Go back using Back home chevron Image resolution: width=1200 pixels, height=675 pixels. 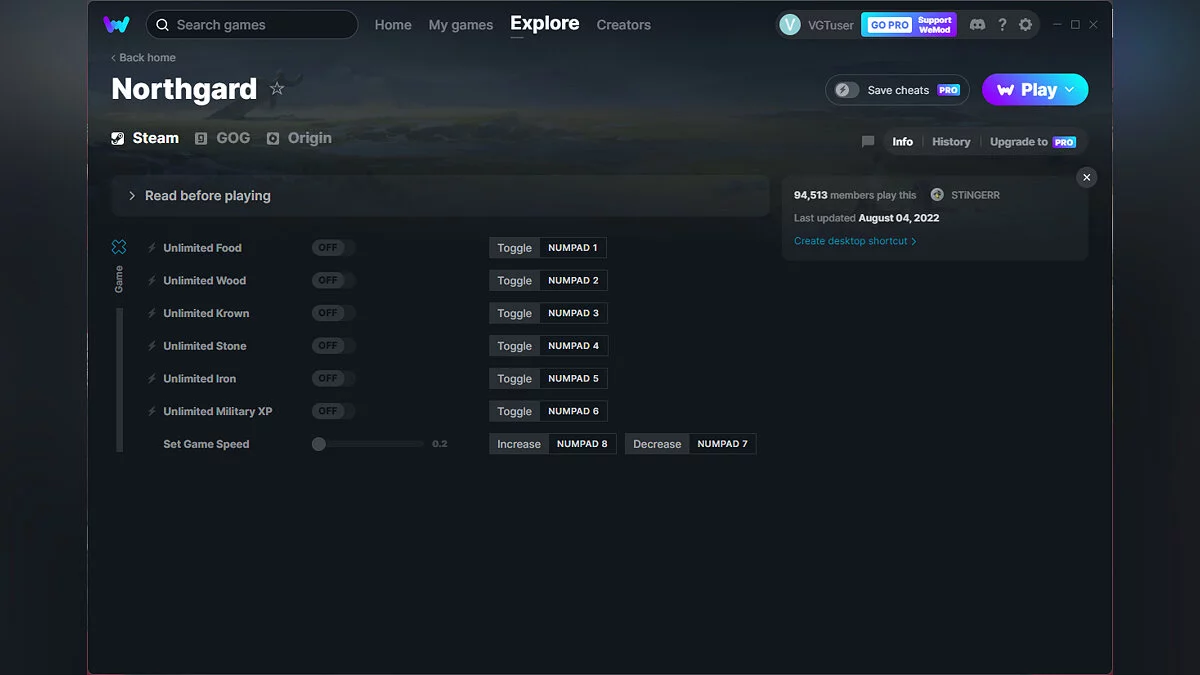point(114,58)
